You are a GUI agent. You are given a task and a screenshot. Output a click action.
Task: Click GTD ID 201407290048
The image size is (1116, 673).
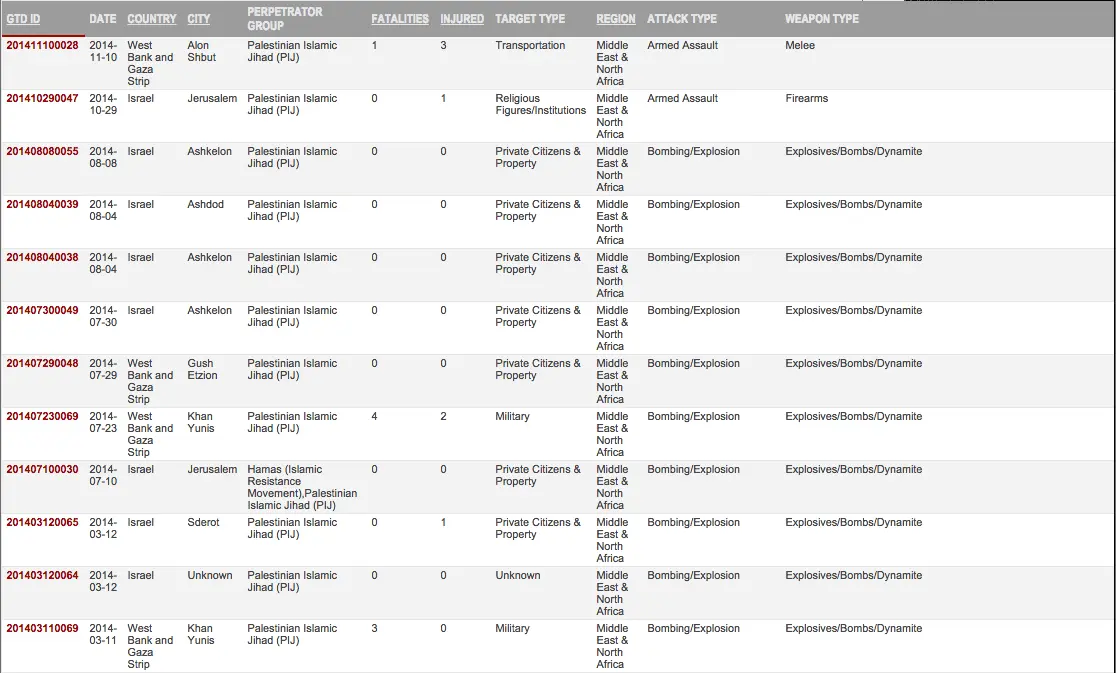tap(42, 364)
